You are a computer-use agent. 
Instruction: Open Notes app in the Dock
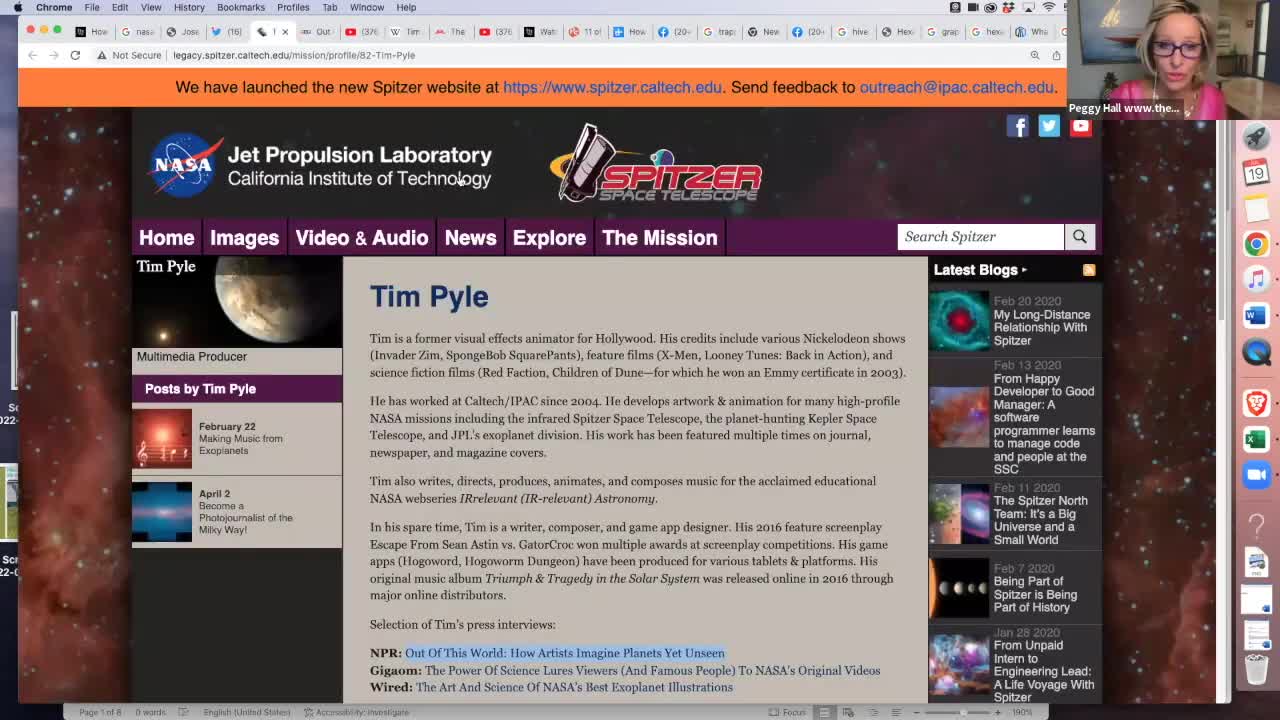click(1256, 208)
